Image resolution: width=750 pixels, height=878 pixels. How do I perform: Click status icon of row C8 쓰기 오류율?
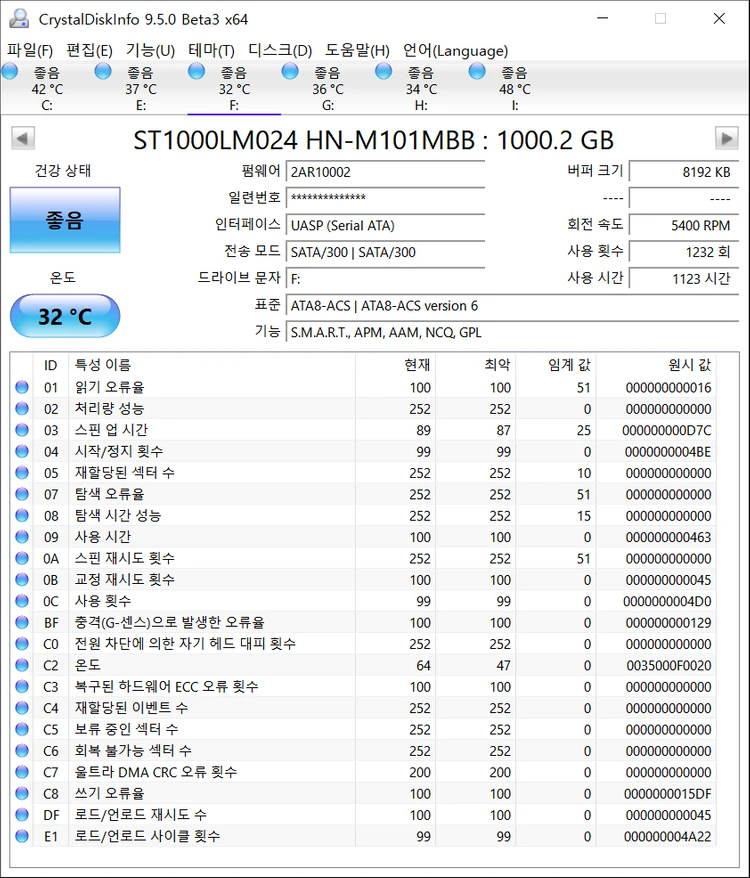22,793
